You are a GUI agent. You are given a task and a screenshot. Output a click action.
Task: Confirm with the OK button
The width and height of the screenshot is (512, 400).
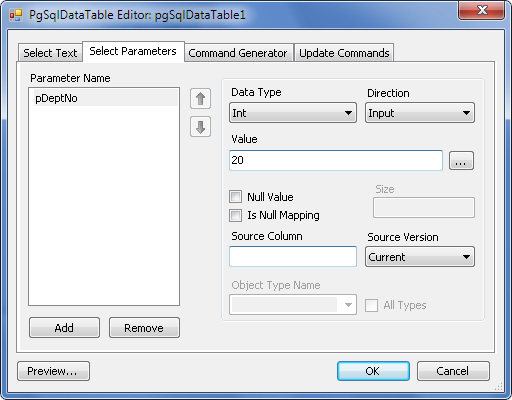click(373, 371)
